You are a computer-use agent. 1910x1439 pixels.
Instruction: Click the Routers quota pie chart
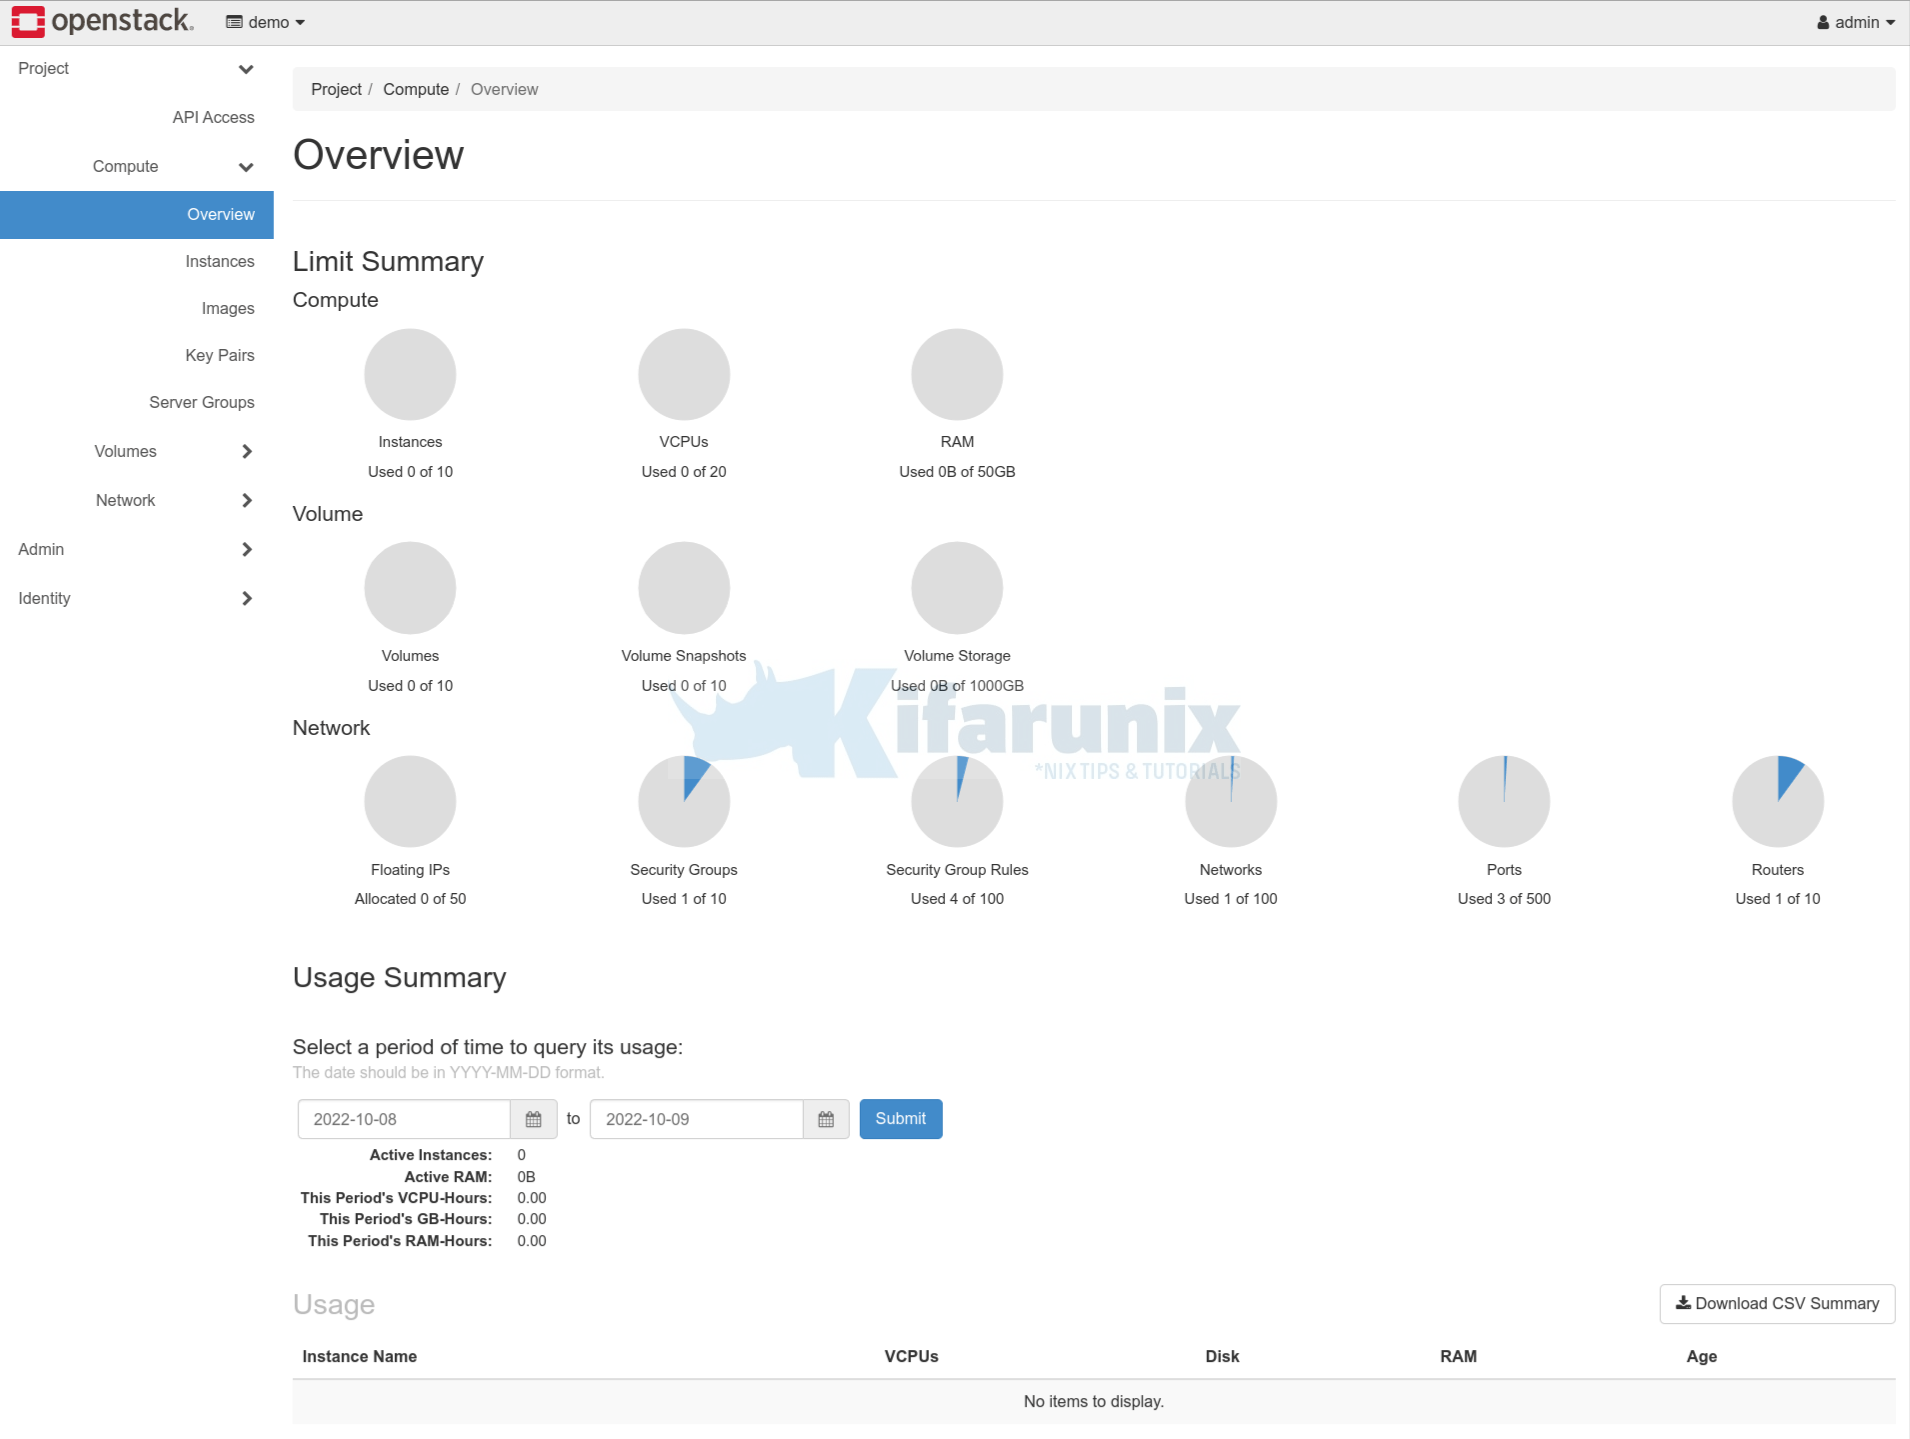pos(1777,800)
